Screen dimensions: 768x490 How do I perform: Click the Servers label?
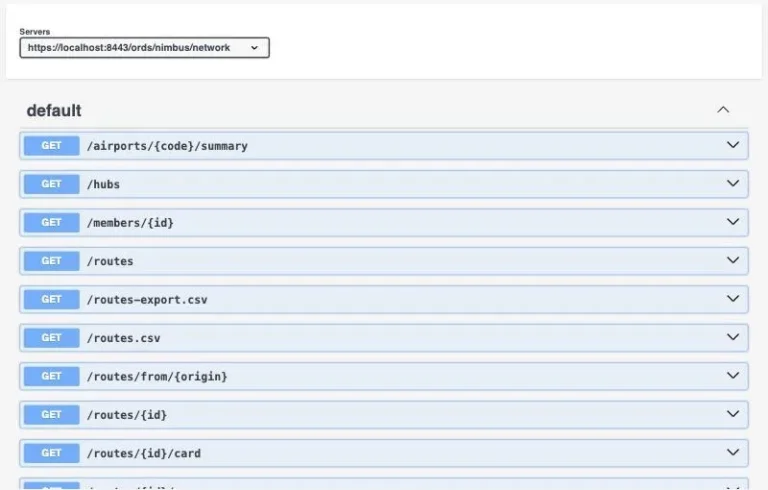[x=35, y=31]
